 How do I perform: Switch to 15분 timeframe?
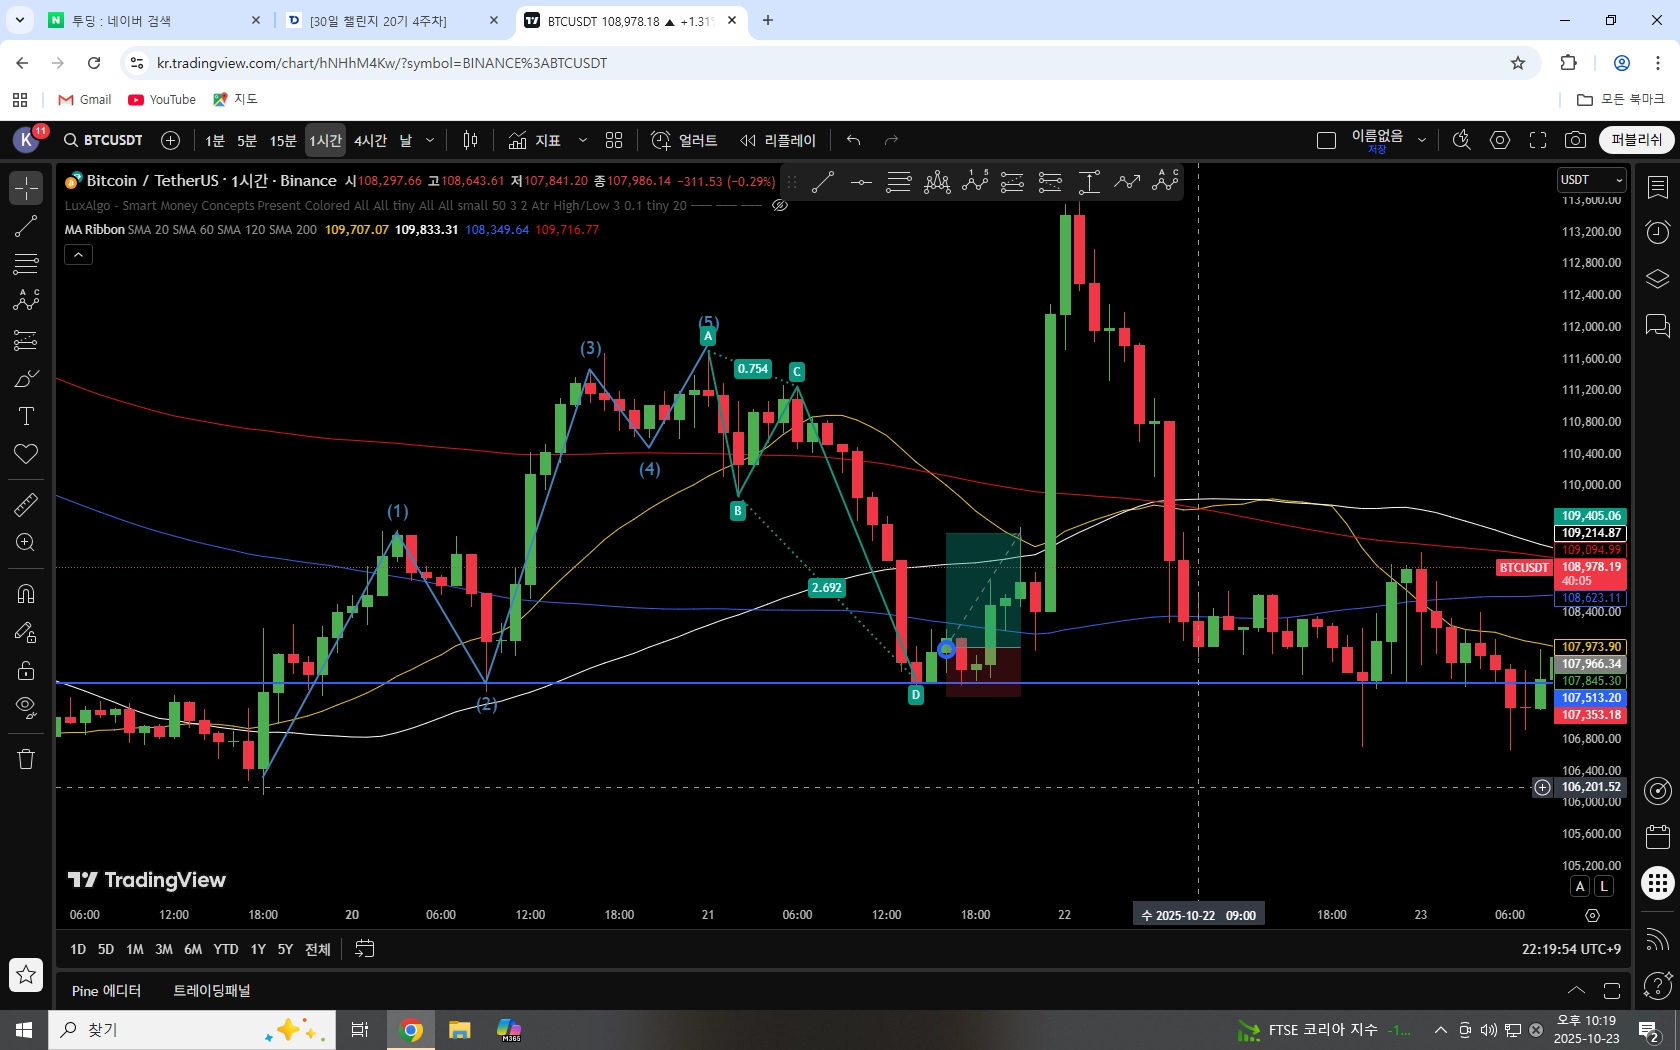[x=283, y=140]
